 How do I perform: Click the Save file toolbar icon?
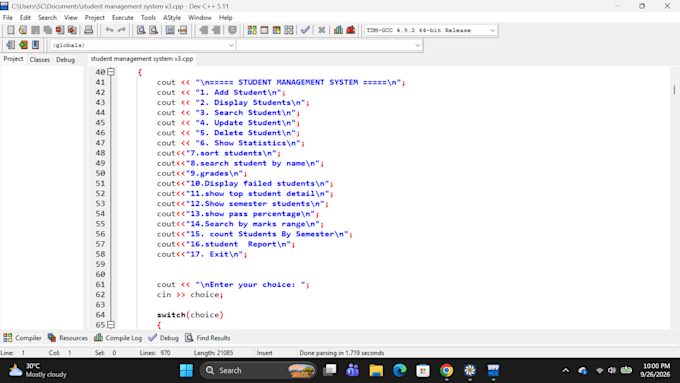35,30
